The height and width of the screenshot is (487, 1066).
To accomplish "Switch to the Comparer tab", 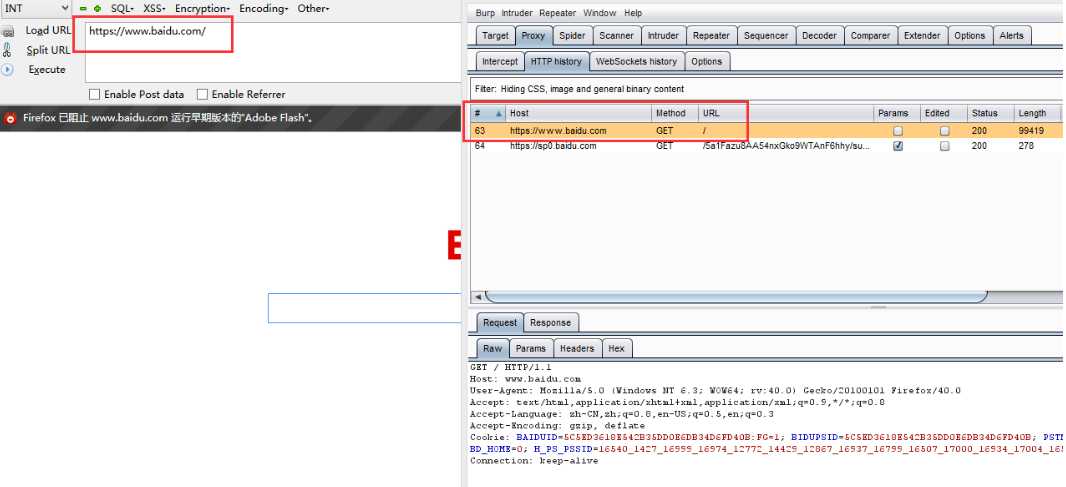I will [870, 36].
